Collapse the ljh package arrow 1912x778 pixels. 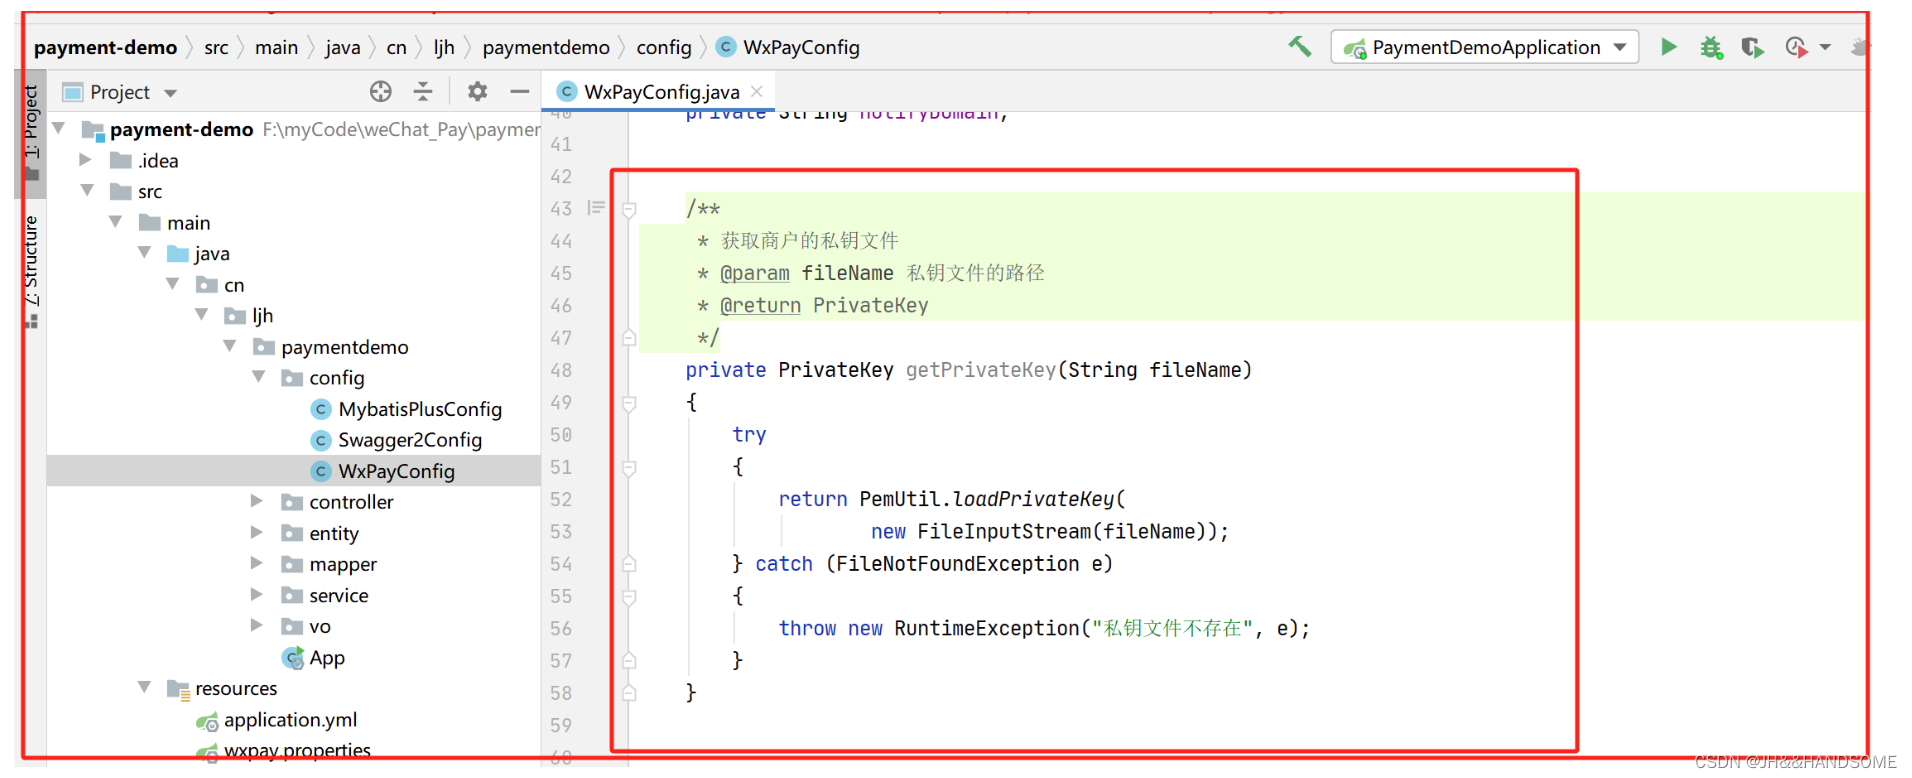click(201, 314)
